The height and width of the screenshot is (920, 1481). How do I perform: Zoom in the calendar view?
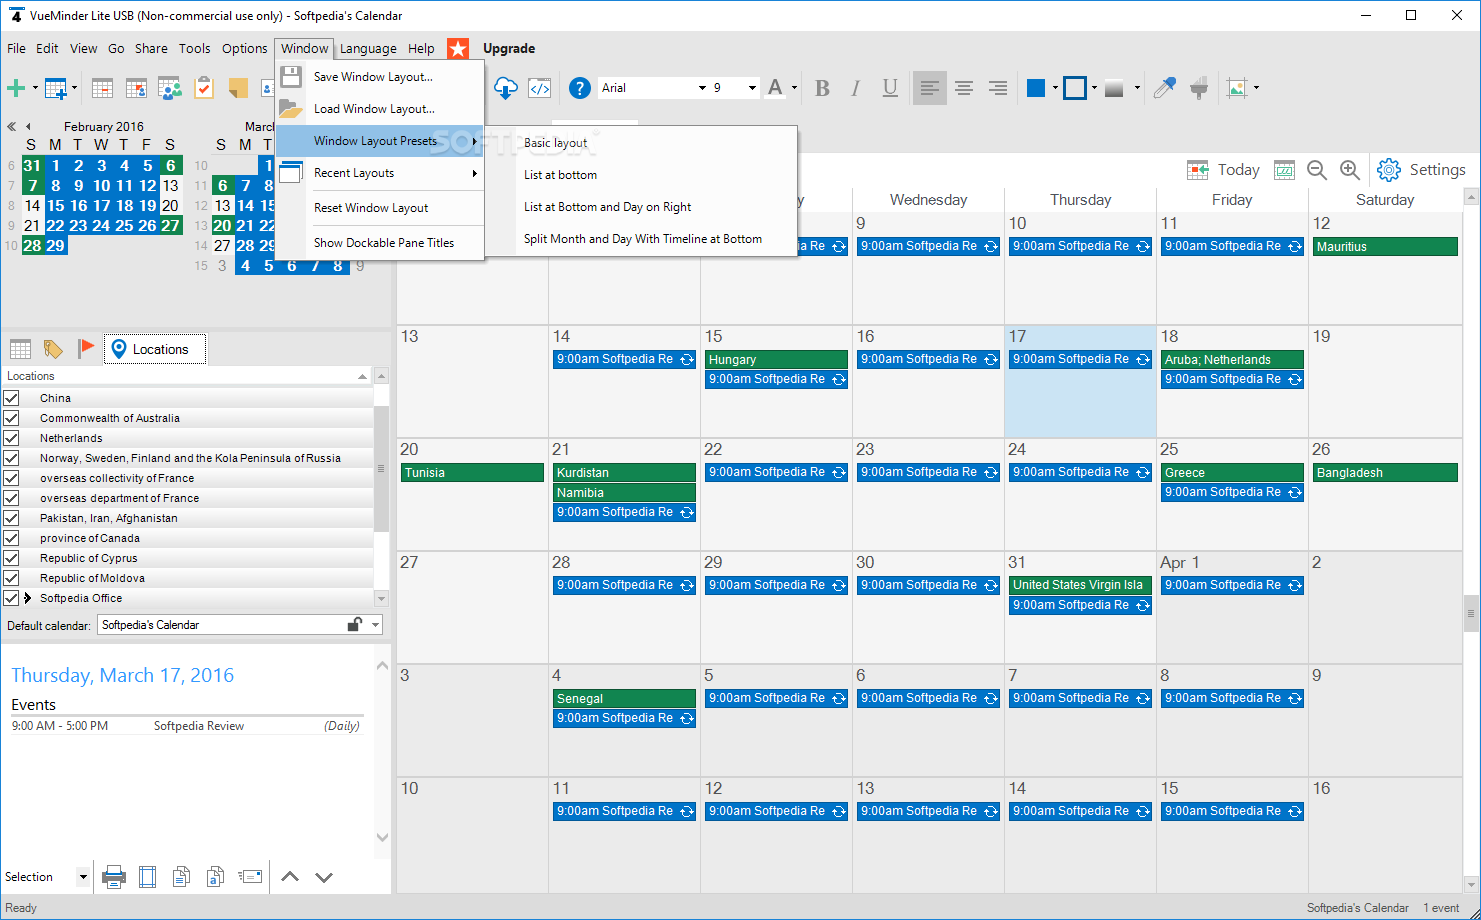[1349, 170]
